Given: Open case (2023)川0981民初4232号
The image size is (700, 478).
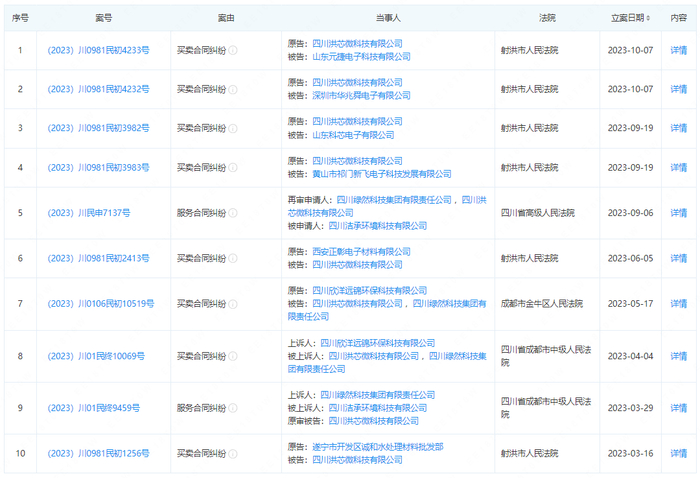Looking at the screenshot, I should (98, 89).
